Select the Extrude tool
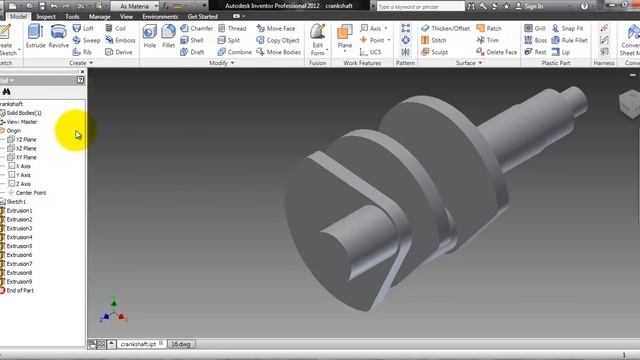The width and height of the screenshot is (640, 360). pyautogui.click(x=36, y=36)
